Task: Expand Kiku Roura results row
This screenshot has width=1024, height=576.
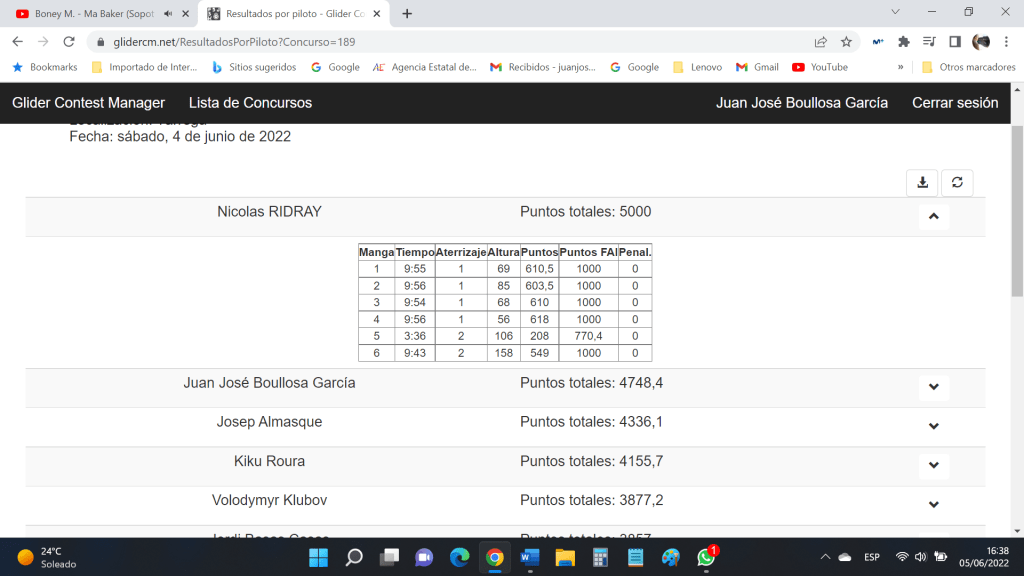Action: pos(933,465)
